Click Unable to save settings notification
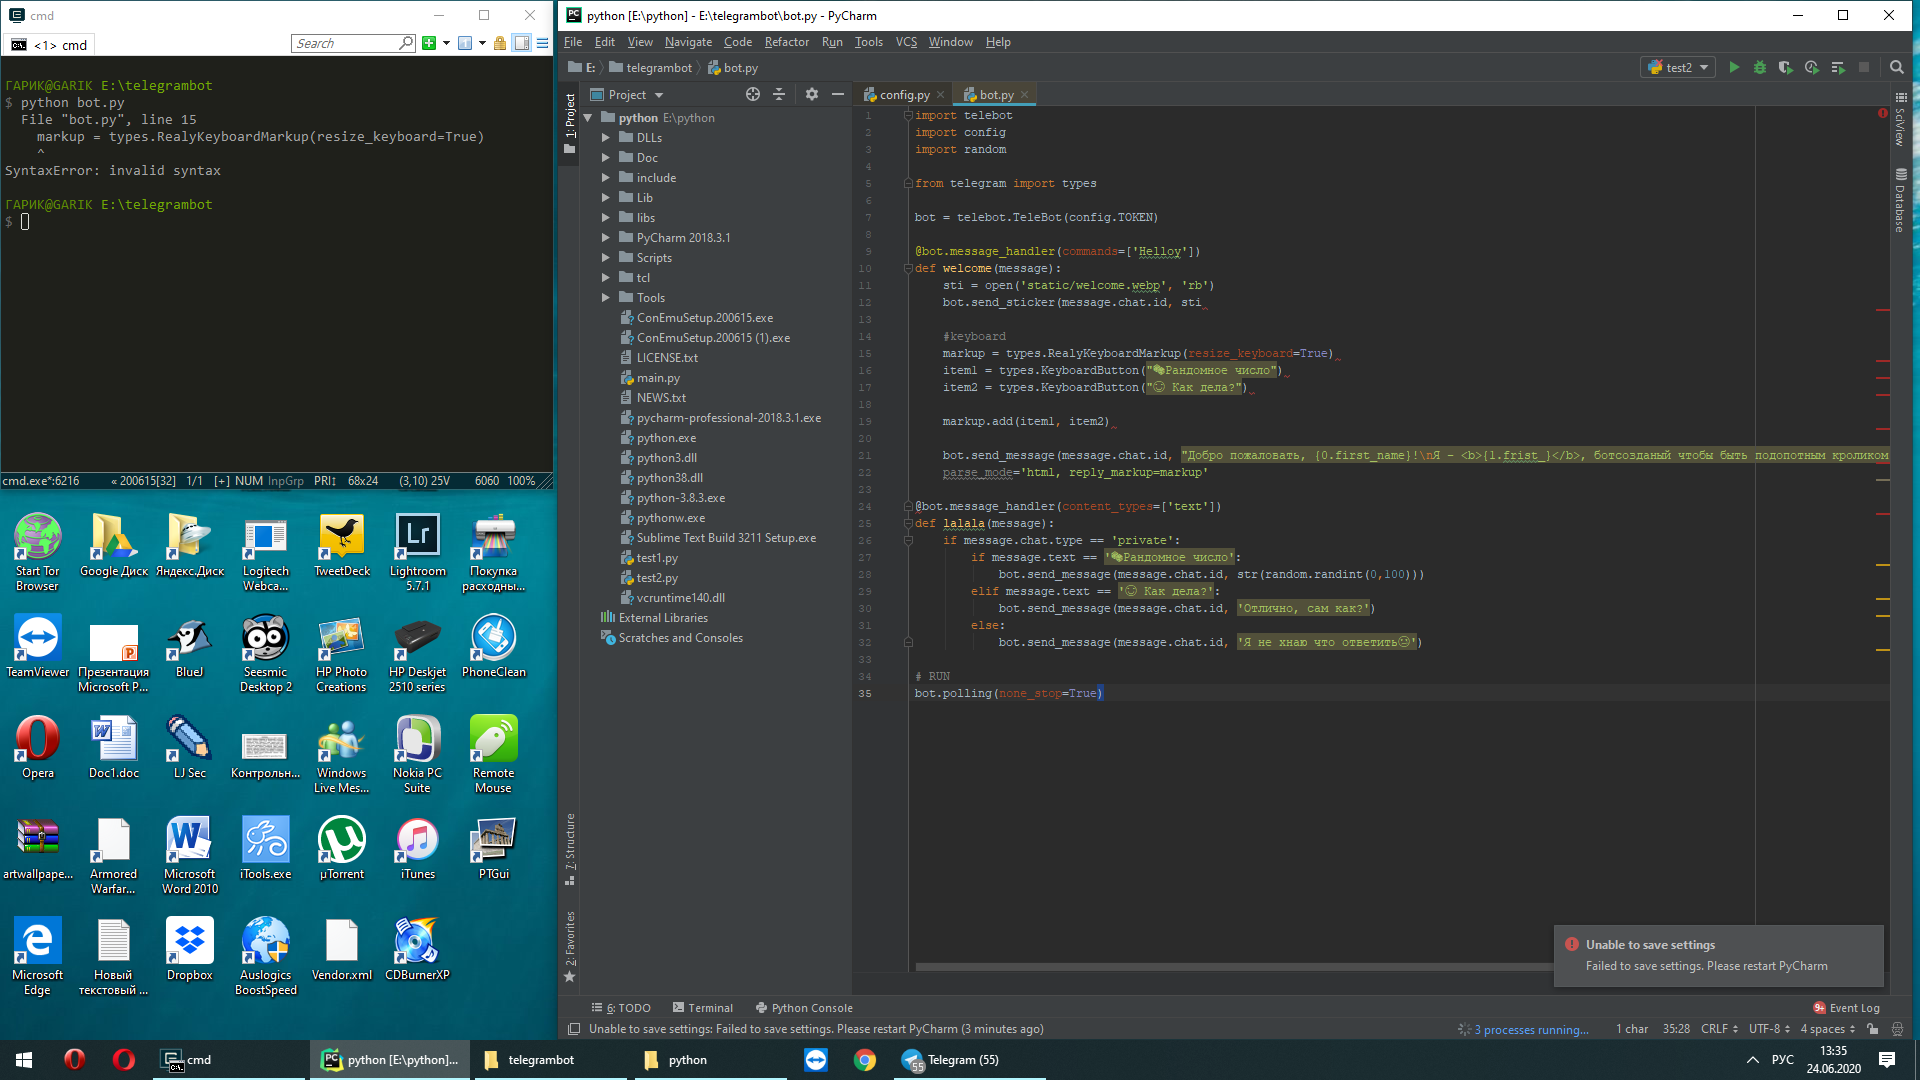This screenshot has height=1080, width=1920. coord(1718,955)
